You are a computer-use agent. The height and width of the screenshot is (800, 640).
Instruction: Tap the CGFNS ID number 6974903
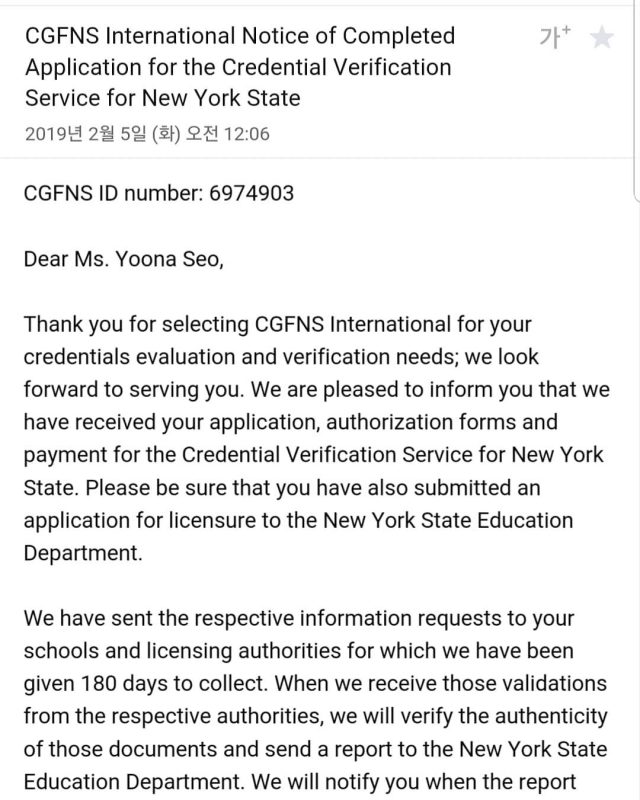click(252, 193)
